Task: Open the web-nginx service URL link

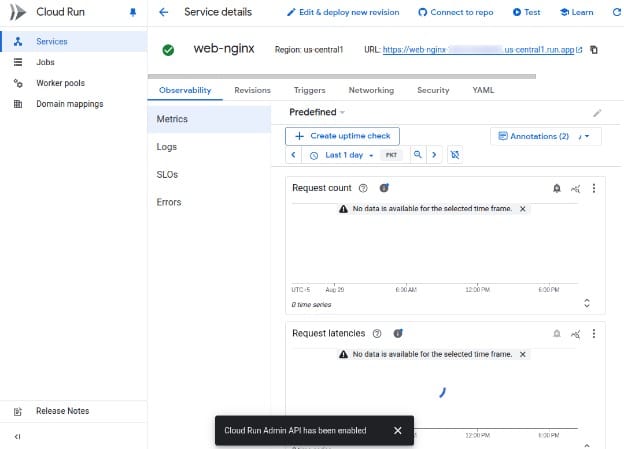Action: pyautogui.click(x=482, y=50)
